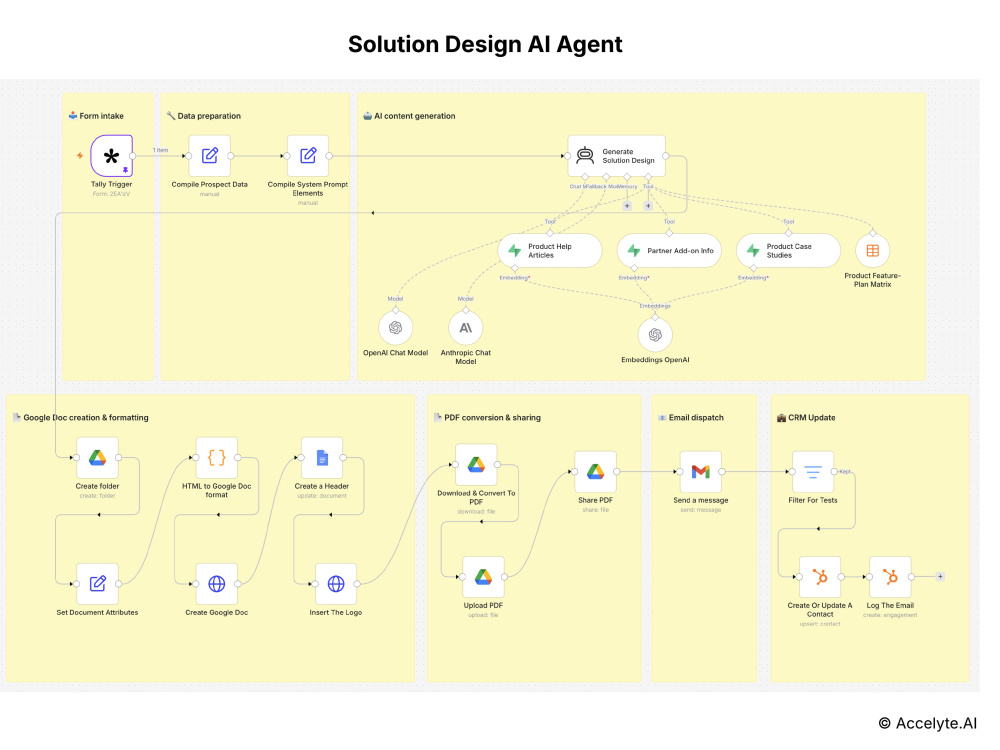Open the Create a Header Docs node

pyautogui.click(x=322, y=457)
